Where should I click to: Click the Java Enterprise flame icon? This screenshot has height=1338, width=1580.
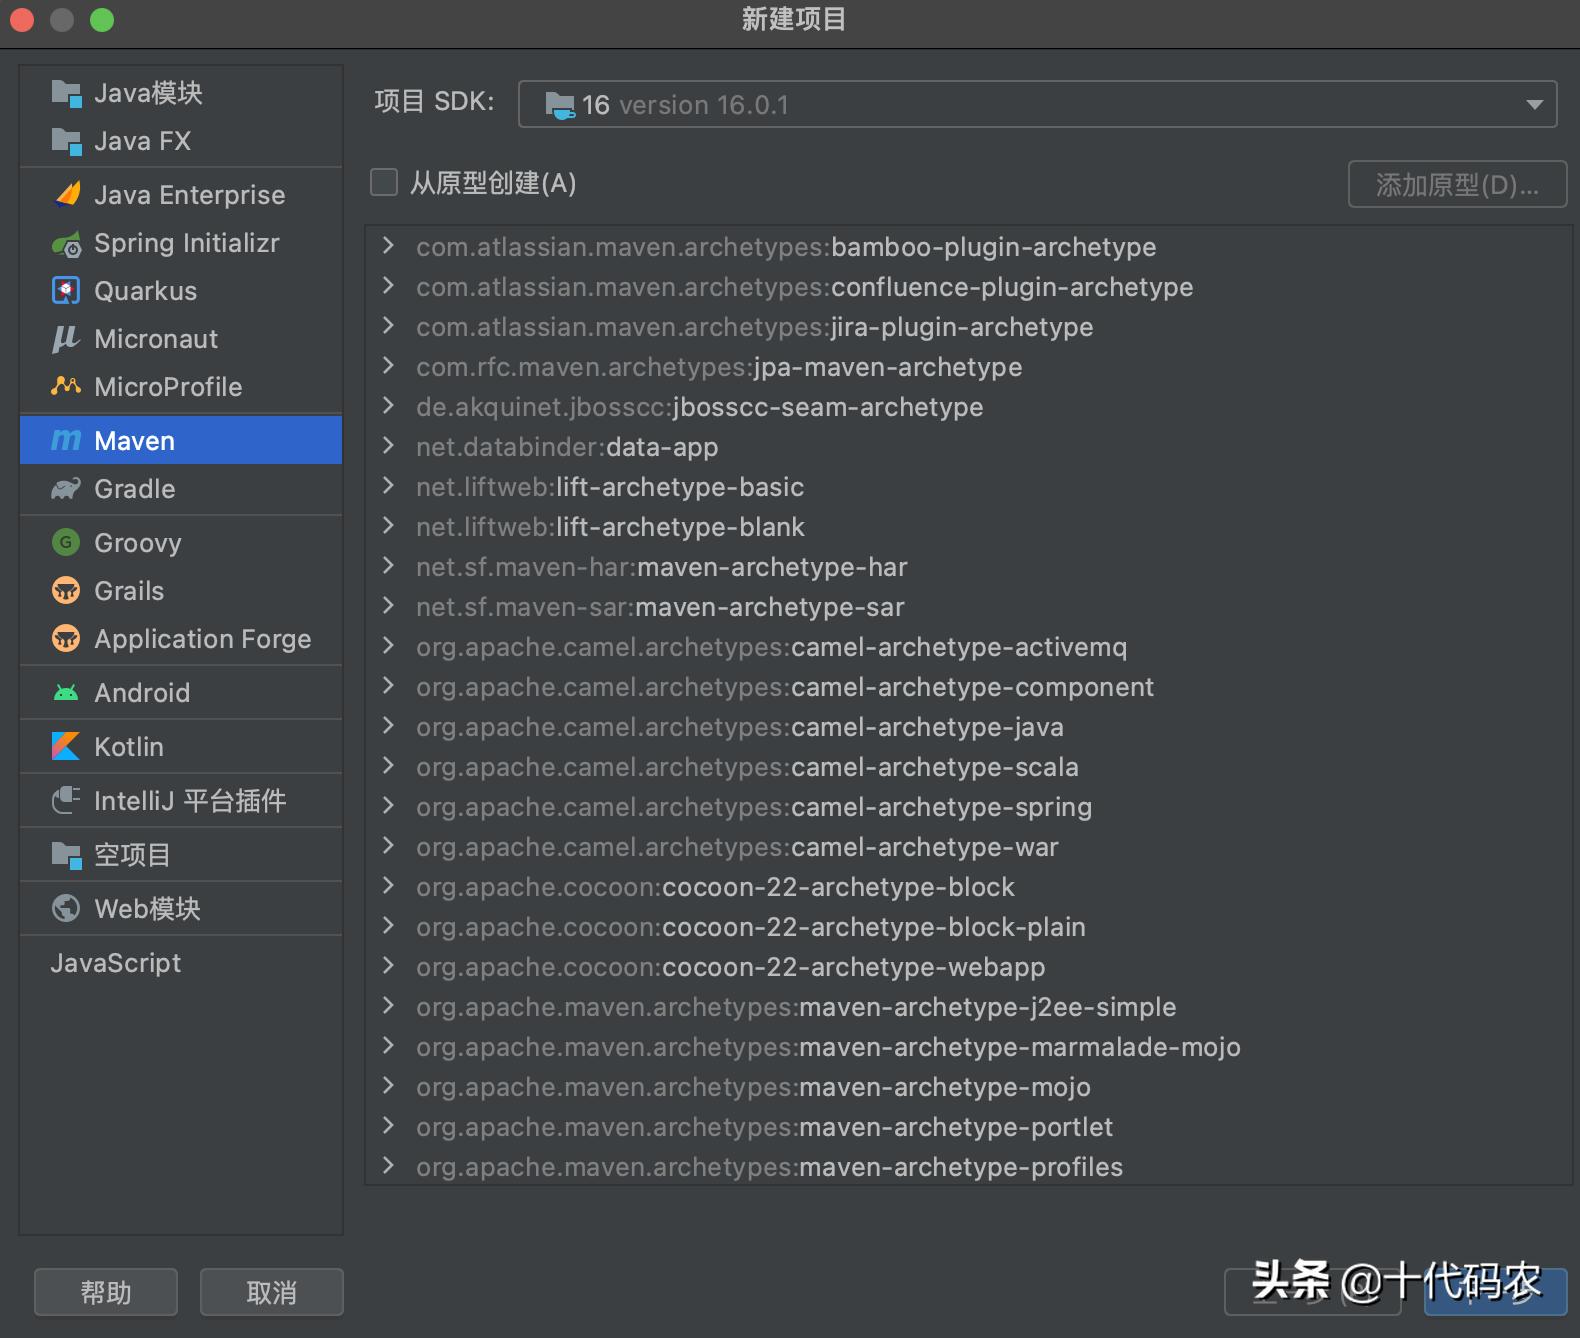click(67, 194)
